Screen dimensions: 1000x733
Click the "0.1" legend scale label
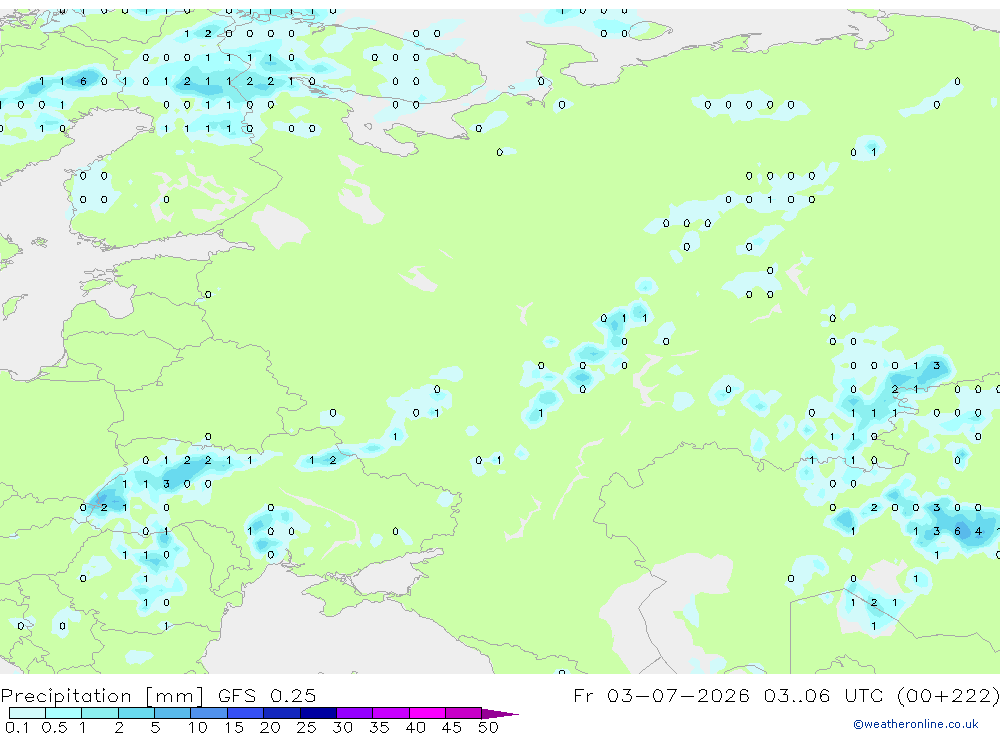tap(17, 727)
